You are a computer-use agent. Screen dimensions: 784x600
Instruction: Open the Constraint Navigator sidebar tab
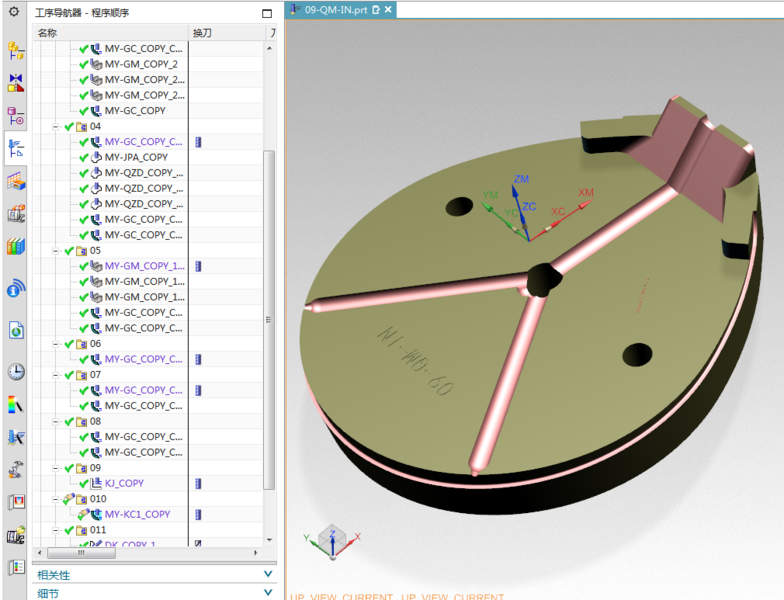16,81
